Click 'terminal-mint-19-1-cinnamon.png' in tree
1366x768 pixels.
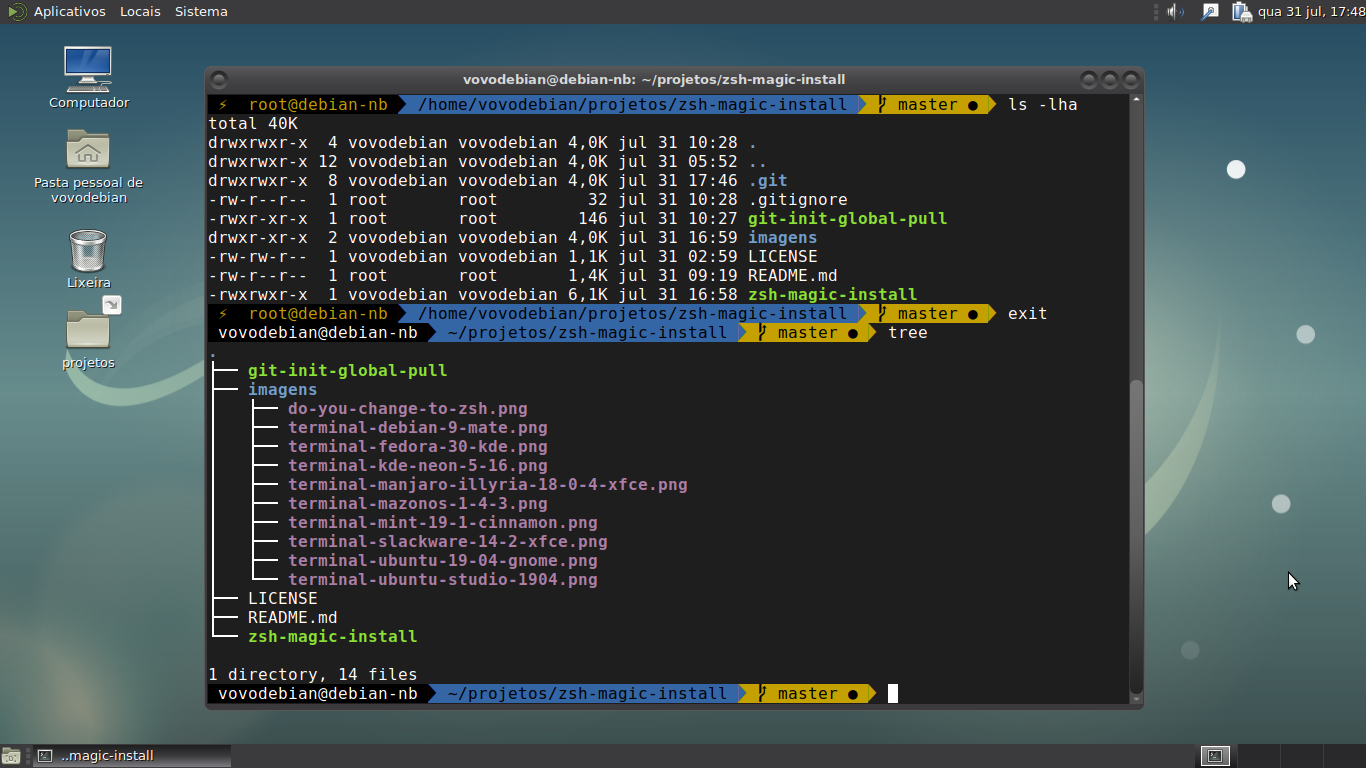[x=443, y=522]
